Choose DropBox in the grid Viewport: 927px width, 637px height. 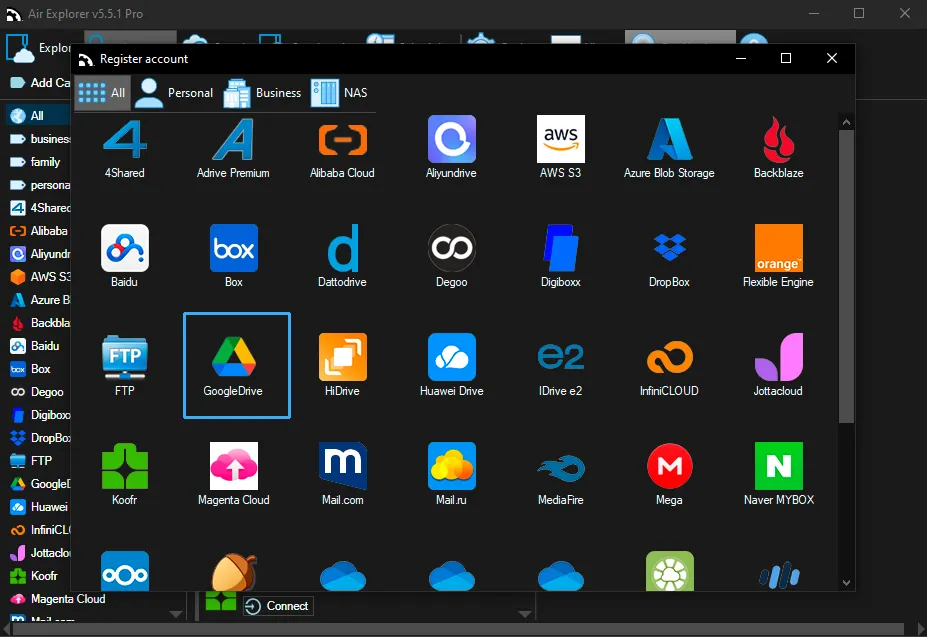[669, 248]
